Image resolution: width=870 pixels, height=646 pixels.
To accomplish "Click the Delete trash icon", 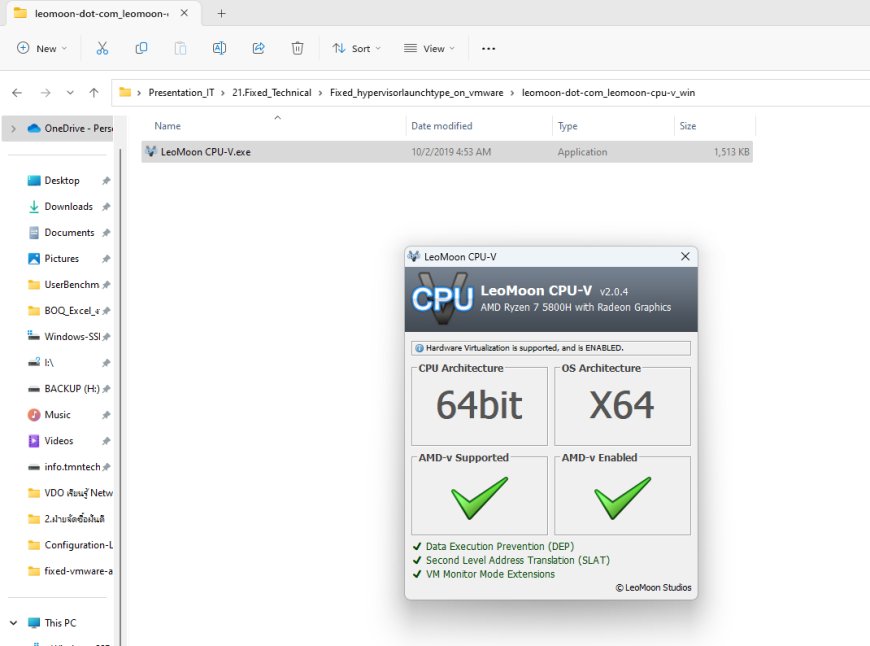I will click(x=297, y=48).
